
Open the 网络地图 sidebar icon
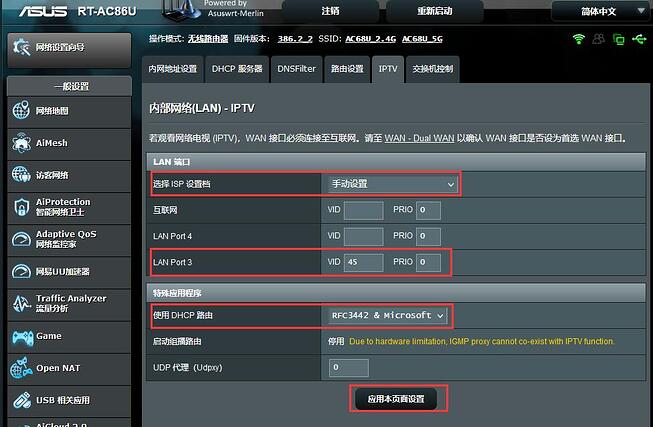(20, 111)
